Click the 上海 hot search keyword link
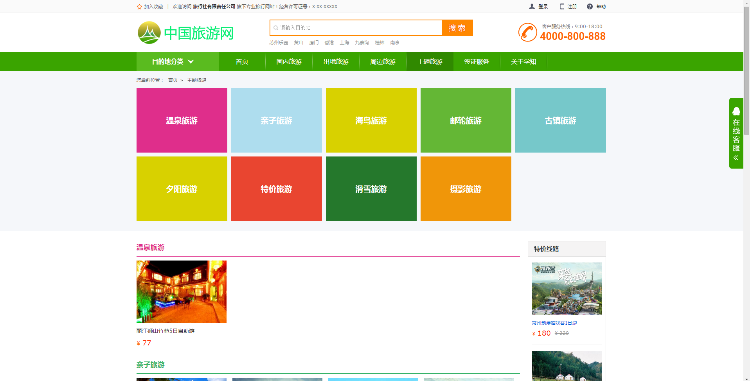750x381 pixels. point(344,43)
